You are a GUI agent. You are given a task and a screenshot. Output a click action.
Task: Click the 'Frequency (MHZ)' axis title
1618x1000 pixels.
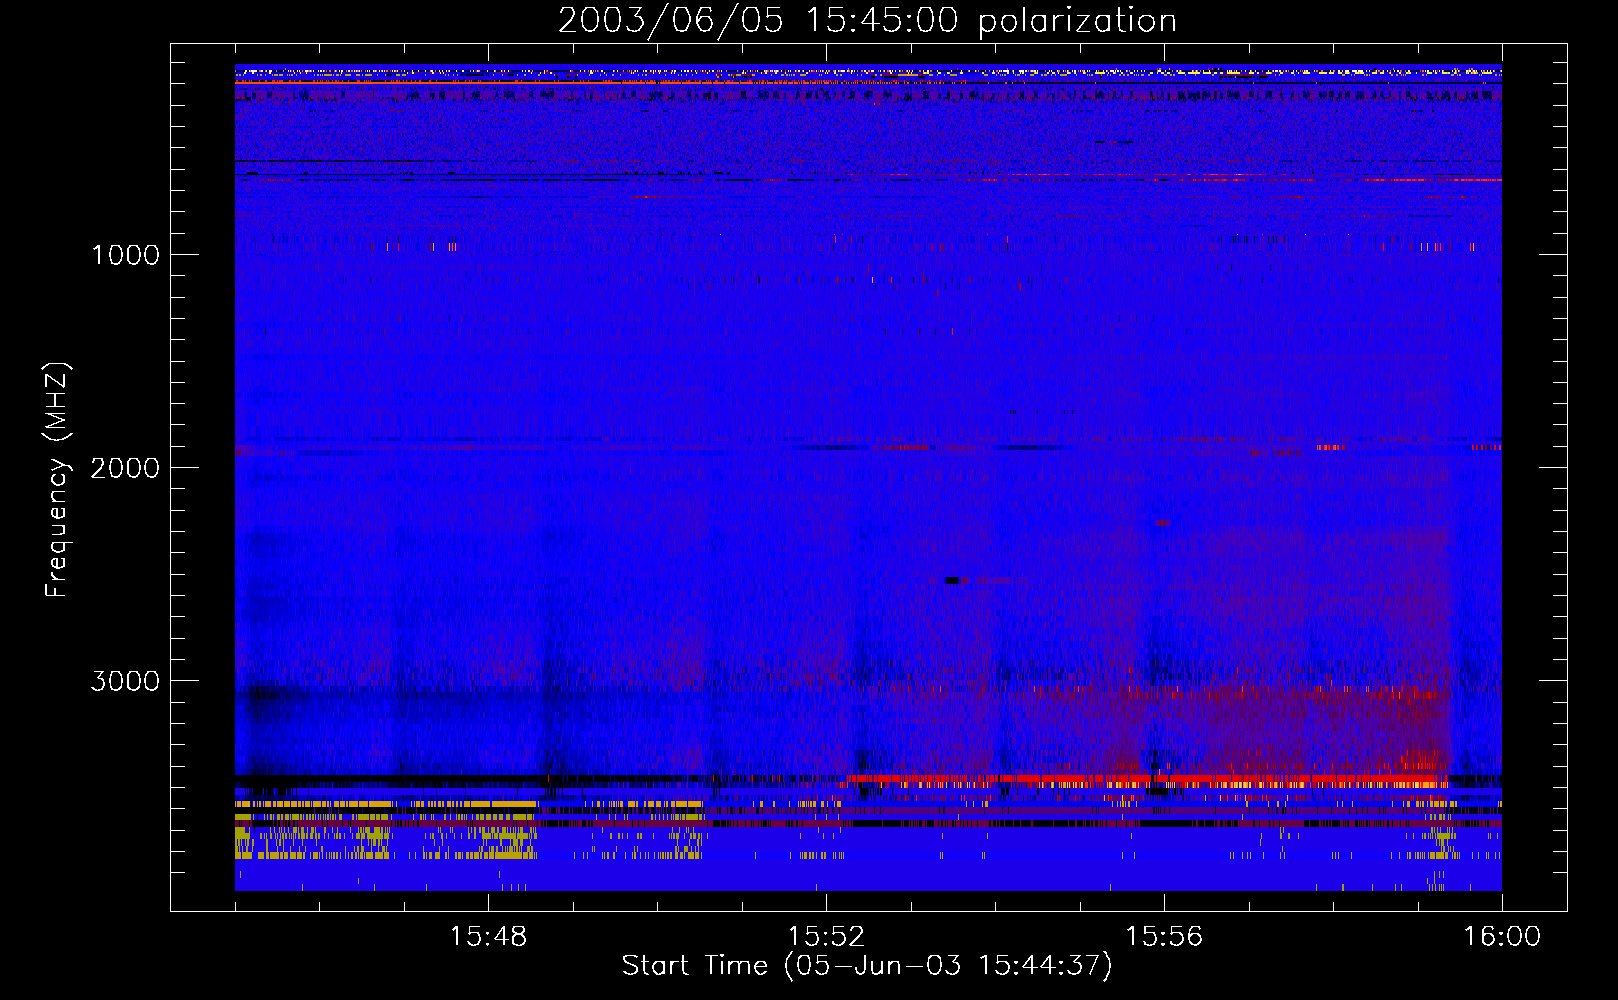click(x=57, y=480)
